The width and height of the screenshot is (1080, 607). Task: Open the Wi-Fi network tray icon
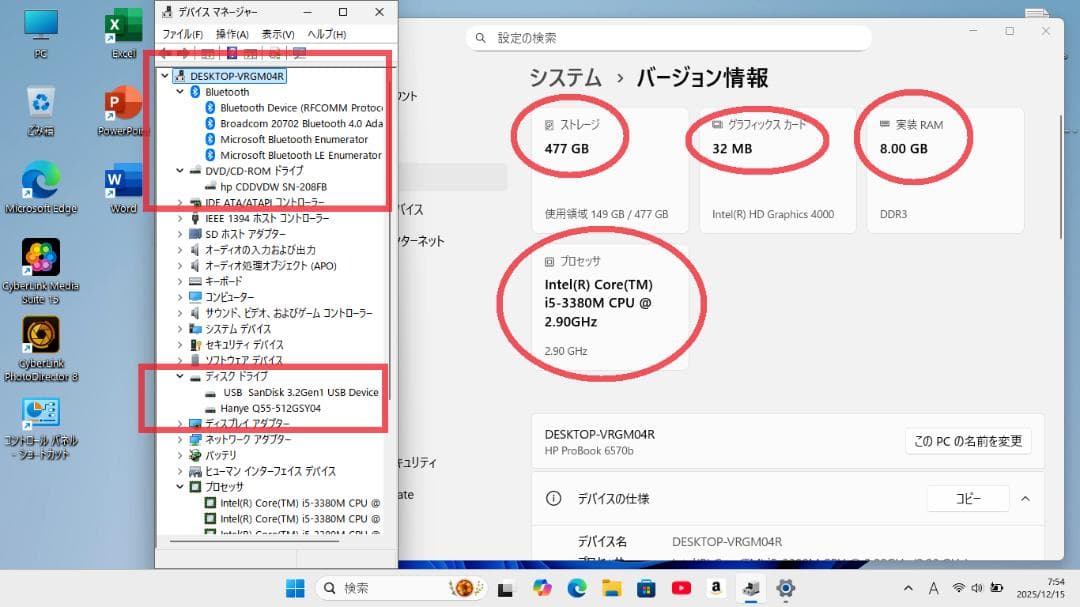point(958,588)
